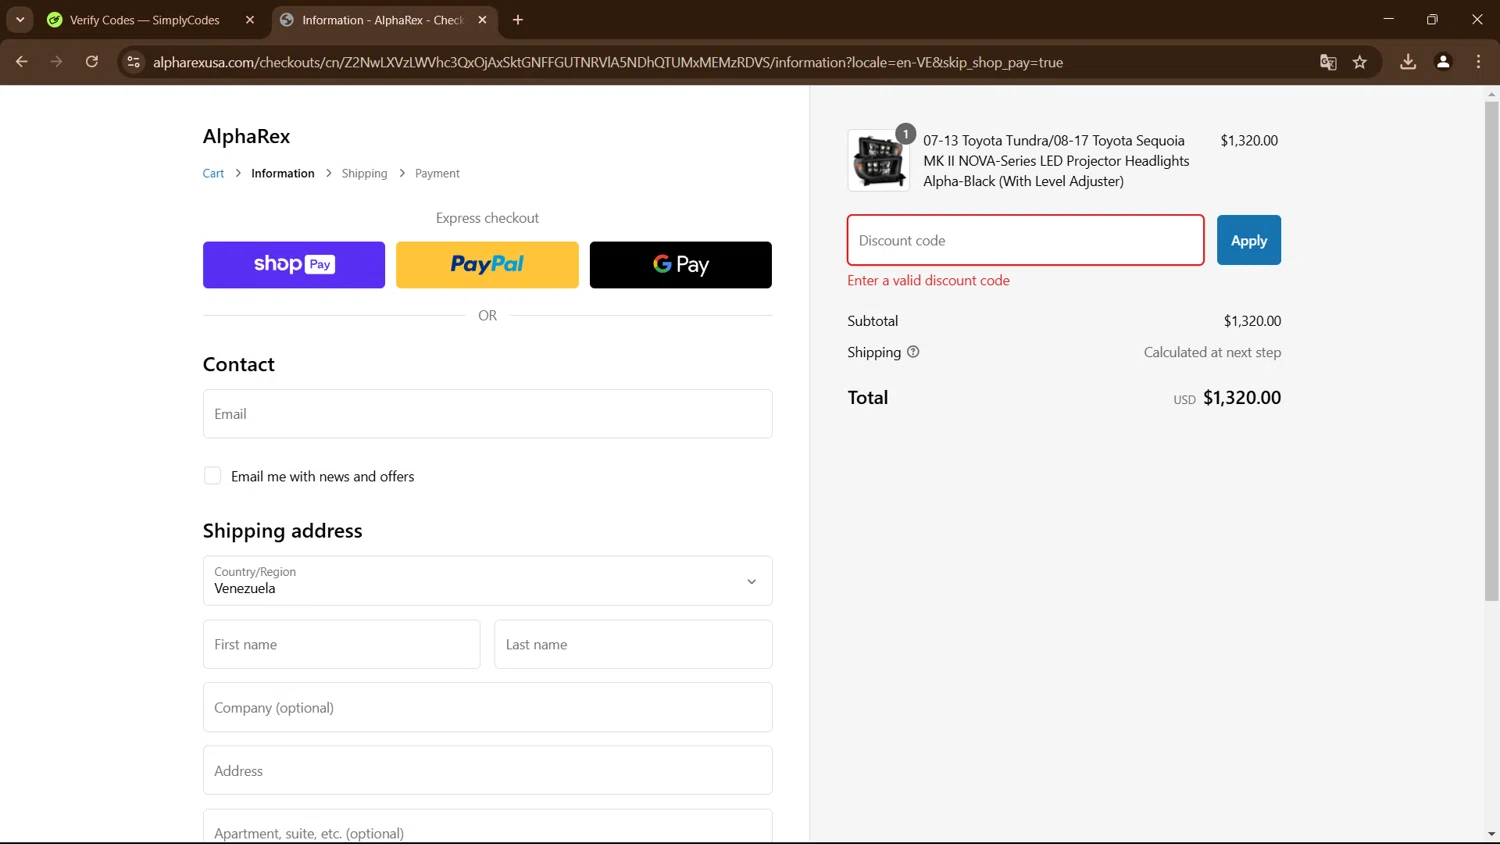Open a new browser tab
This screenshot has width=1500, height=844.
click(x=518, y=20)
